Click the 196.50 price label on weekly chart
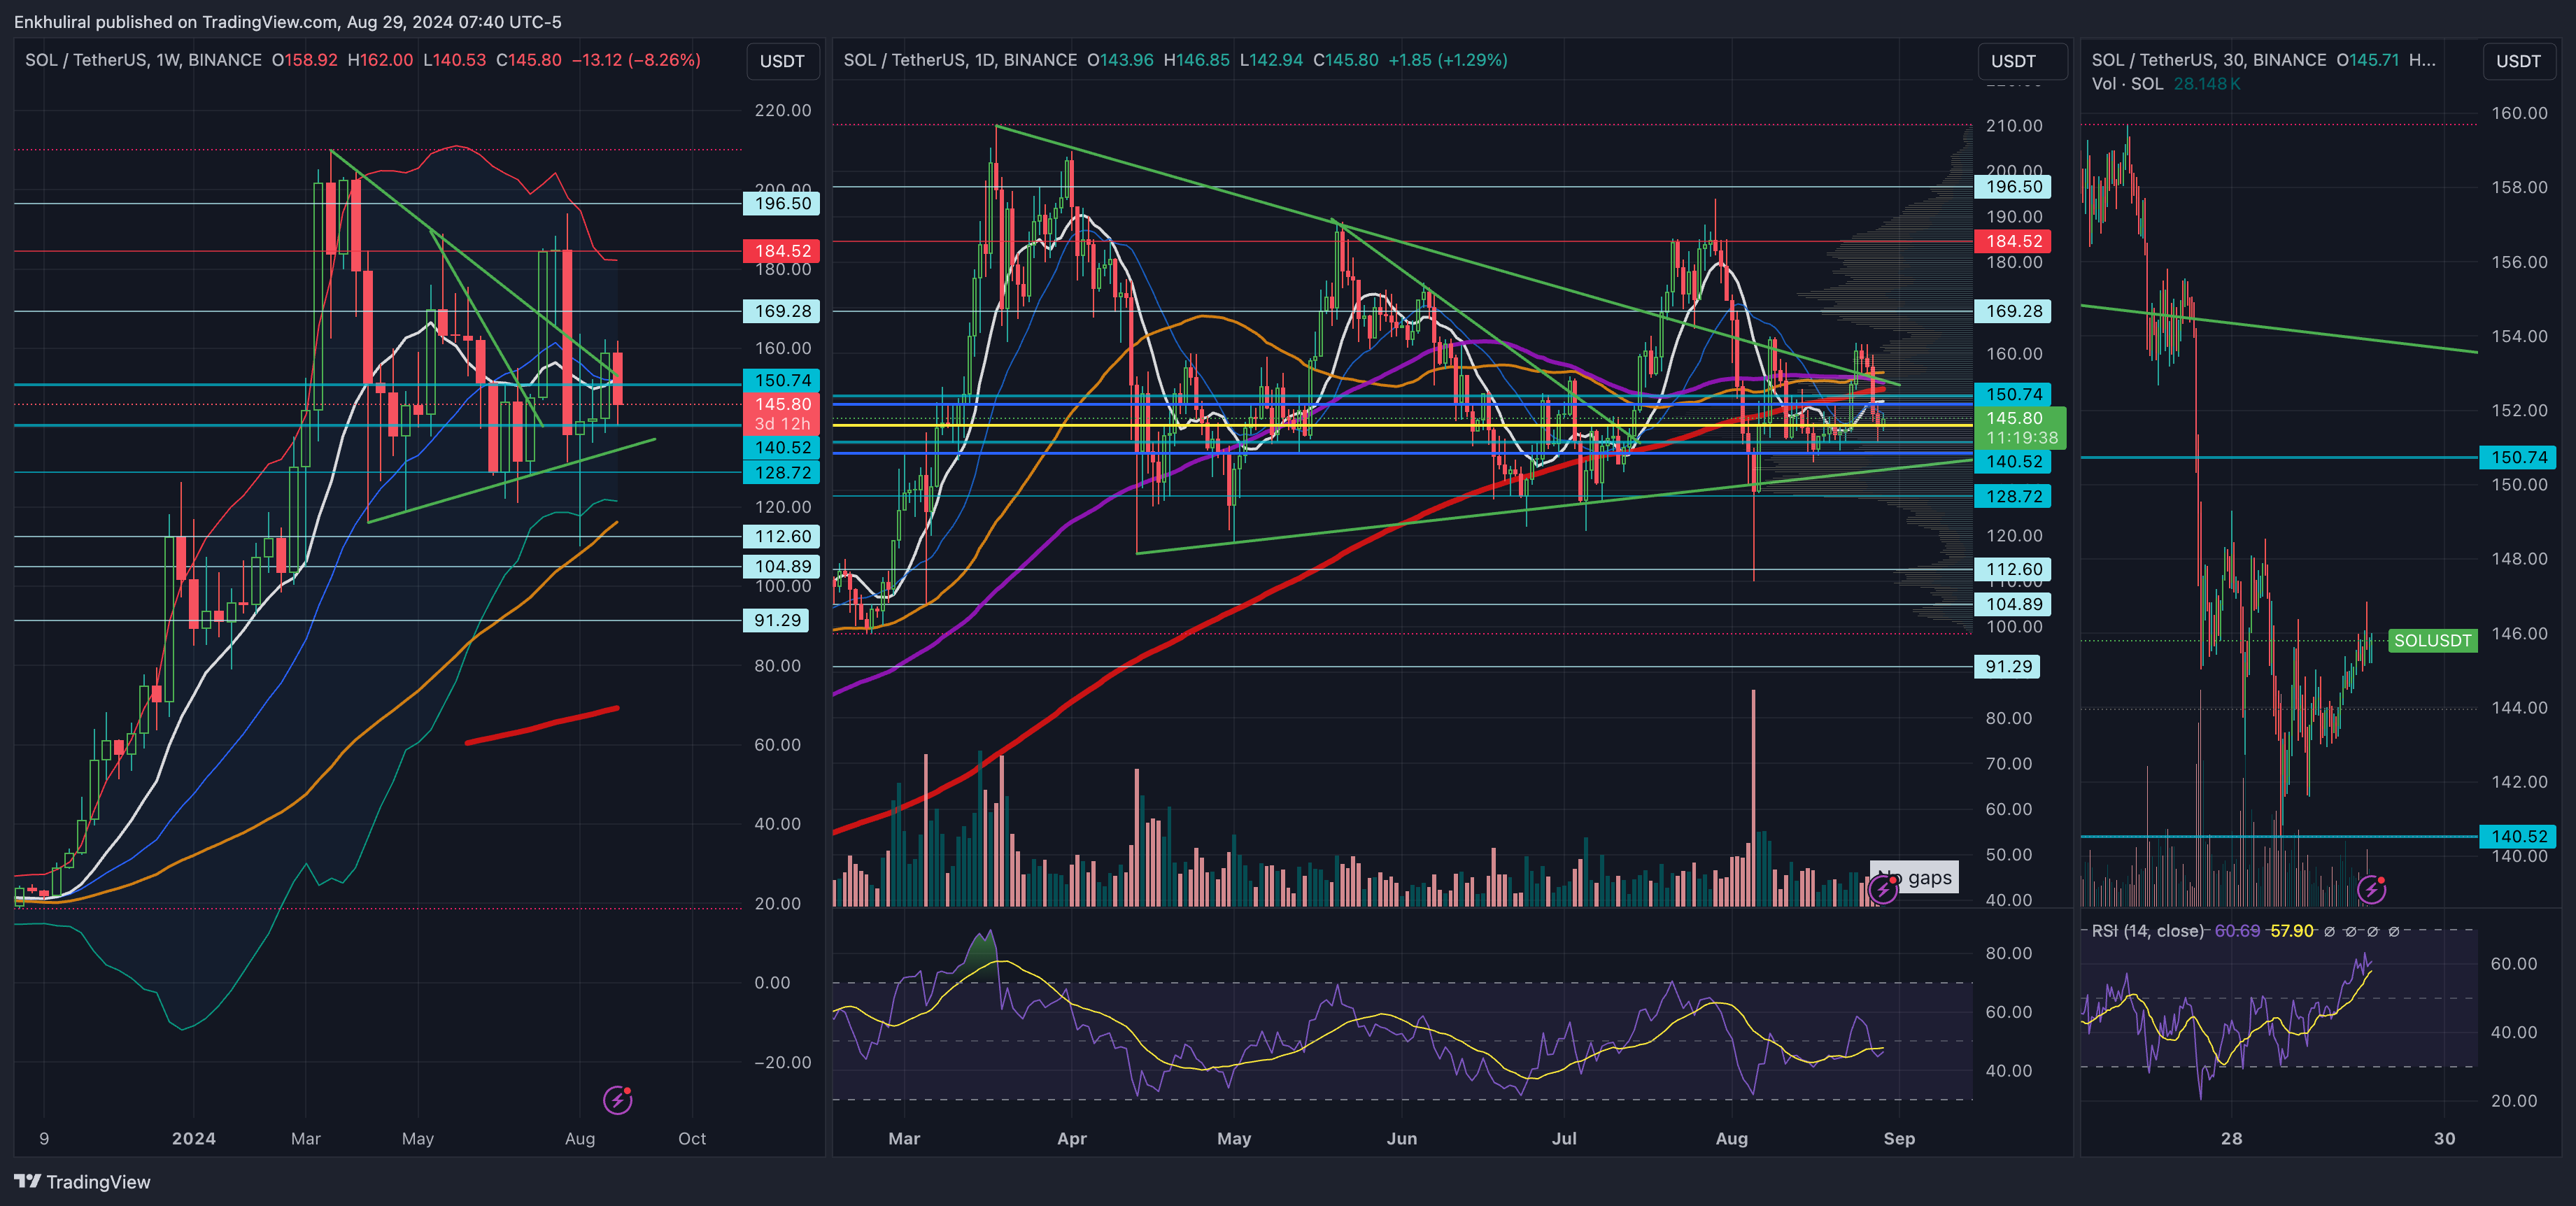 click(x=782, y=204)
